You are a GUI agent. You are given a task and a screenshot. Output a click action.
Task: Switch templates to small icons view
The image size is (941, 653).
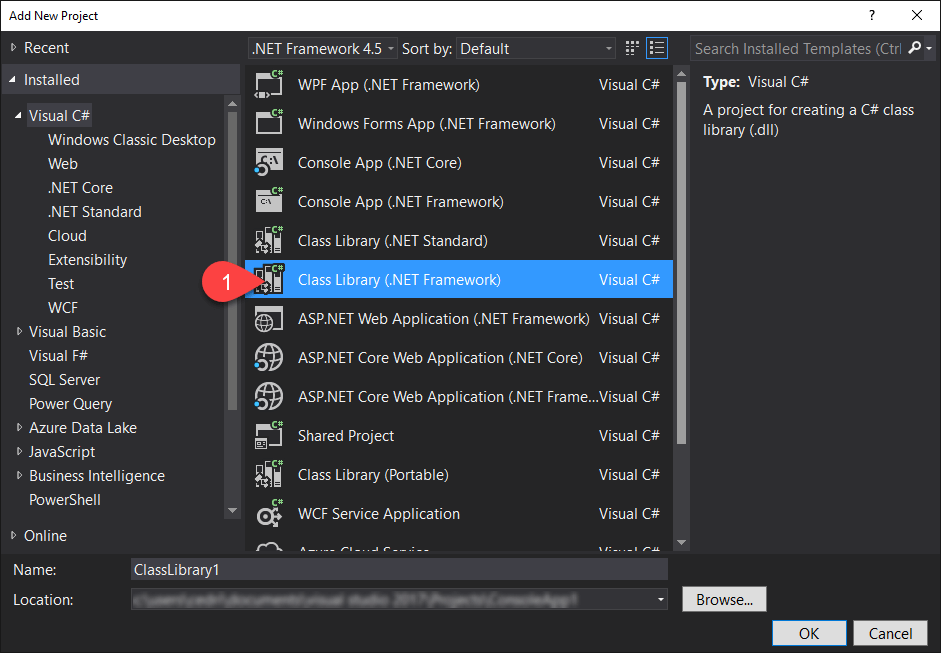point(631,47)
